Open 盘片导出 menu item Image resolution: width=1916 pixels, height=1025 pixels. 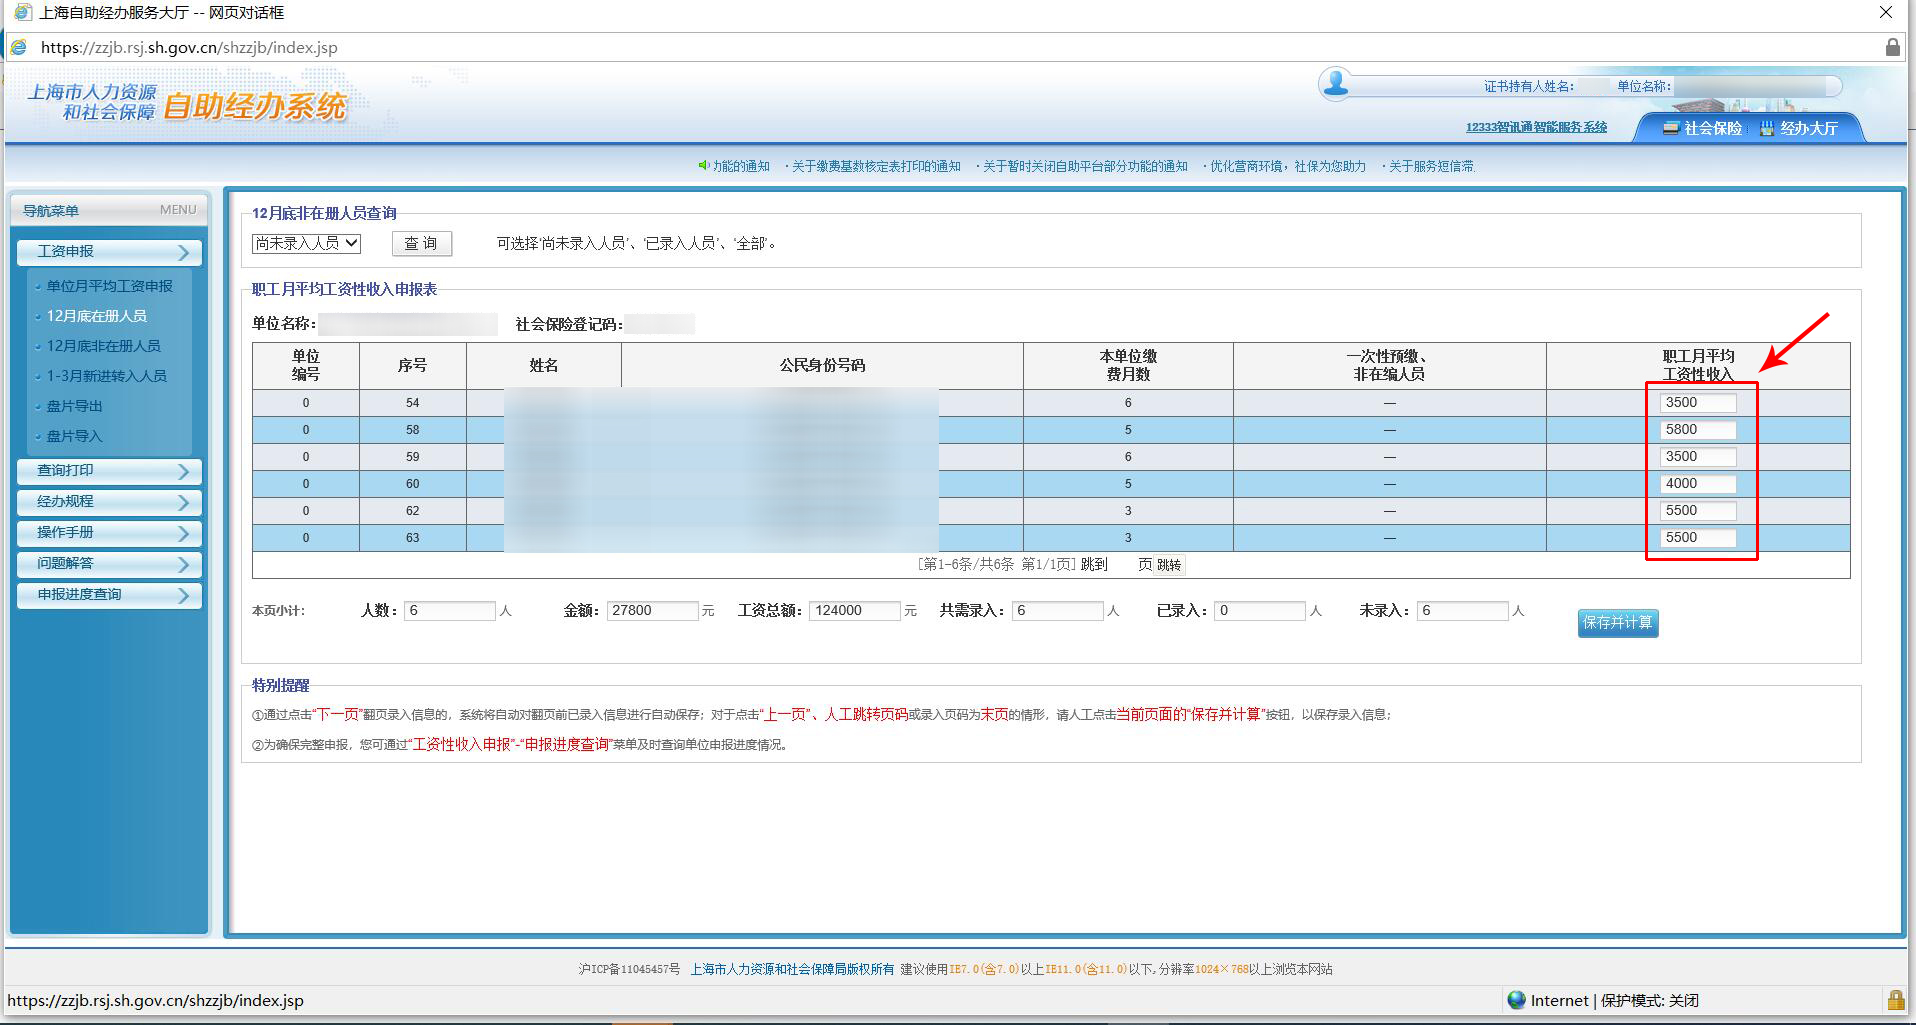[x=74, y=406]
